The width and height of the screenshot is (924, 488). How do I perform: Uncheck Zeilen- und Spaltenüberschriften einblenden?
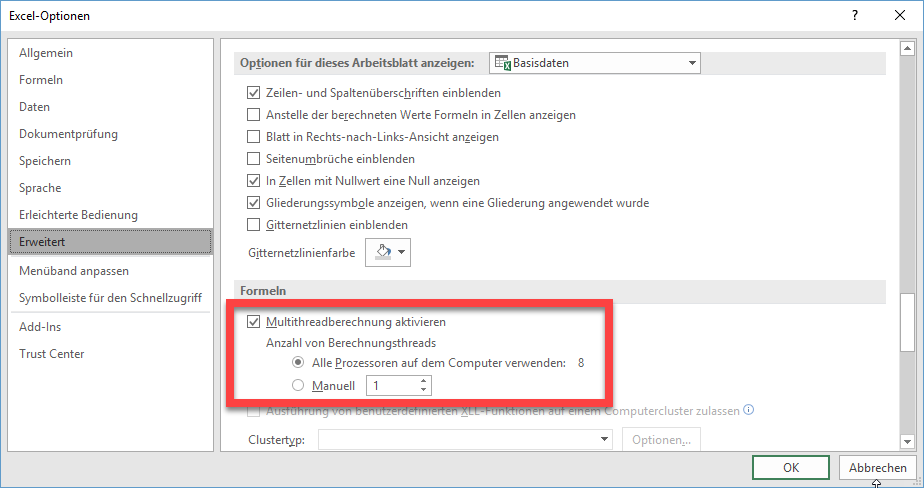click(254, 93)
